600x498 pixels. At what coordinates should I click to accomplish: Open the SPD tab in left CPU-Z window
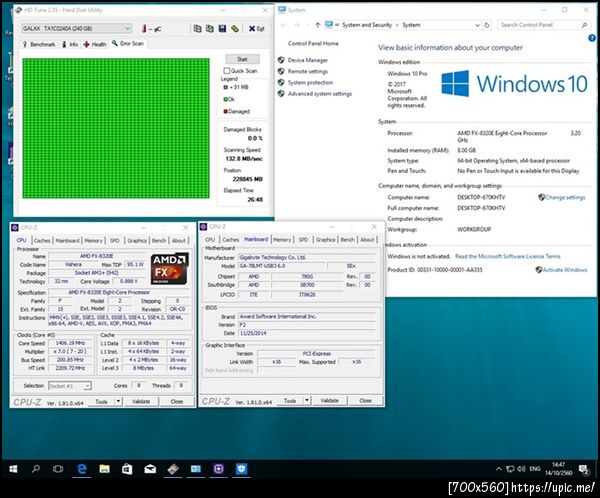114,240
